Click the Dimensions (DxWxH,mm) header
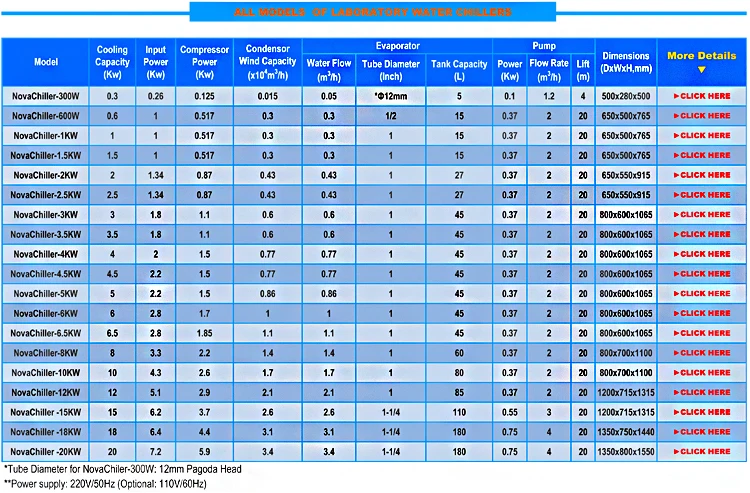 click(626, 62)
